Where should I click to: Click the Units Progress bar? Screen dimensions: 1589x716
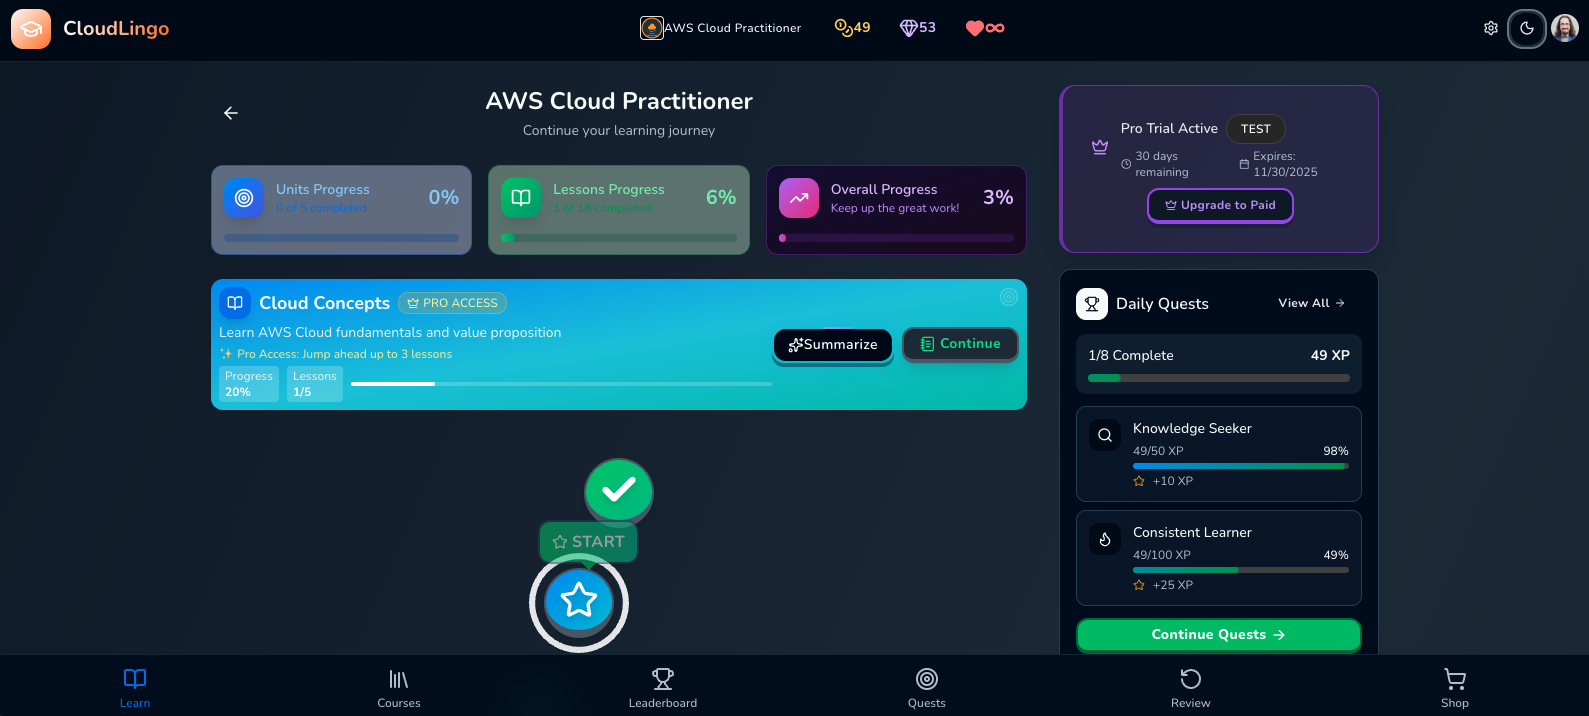pos(342,238)
